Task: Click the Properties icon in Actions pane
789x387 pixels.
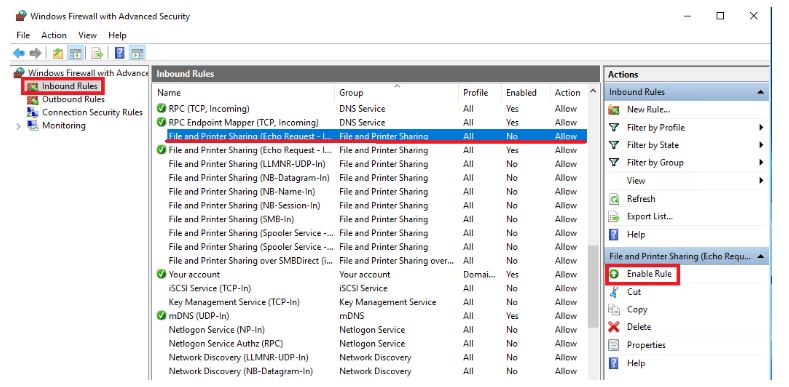Action: pos(614,345)
